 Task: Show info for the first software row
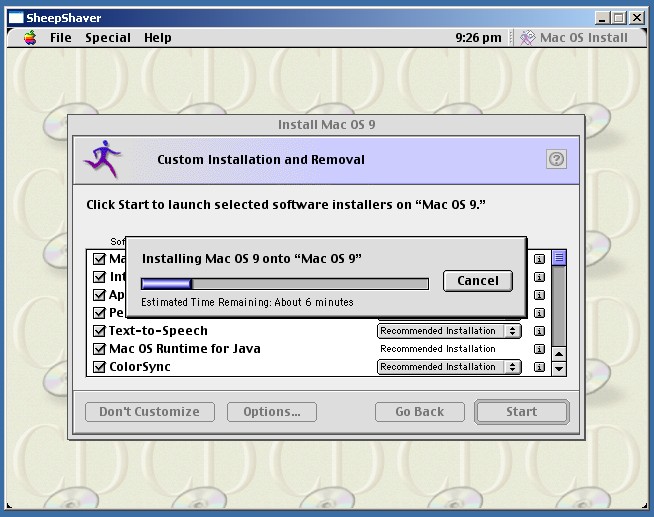pyautogui.click(x=539, y=259)
